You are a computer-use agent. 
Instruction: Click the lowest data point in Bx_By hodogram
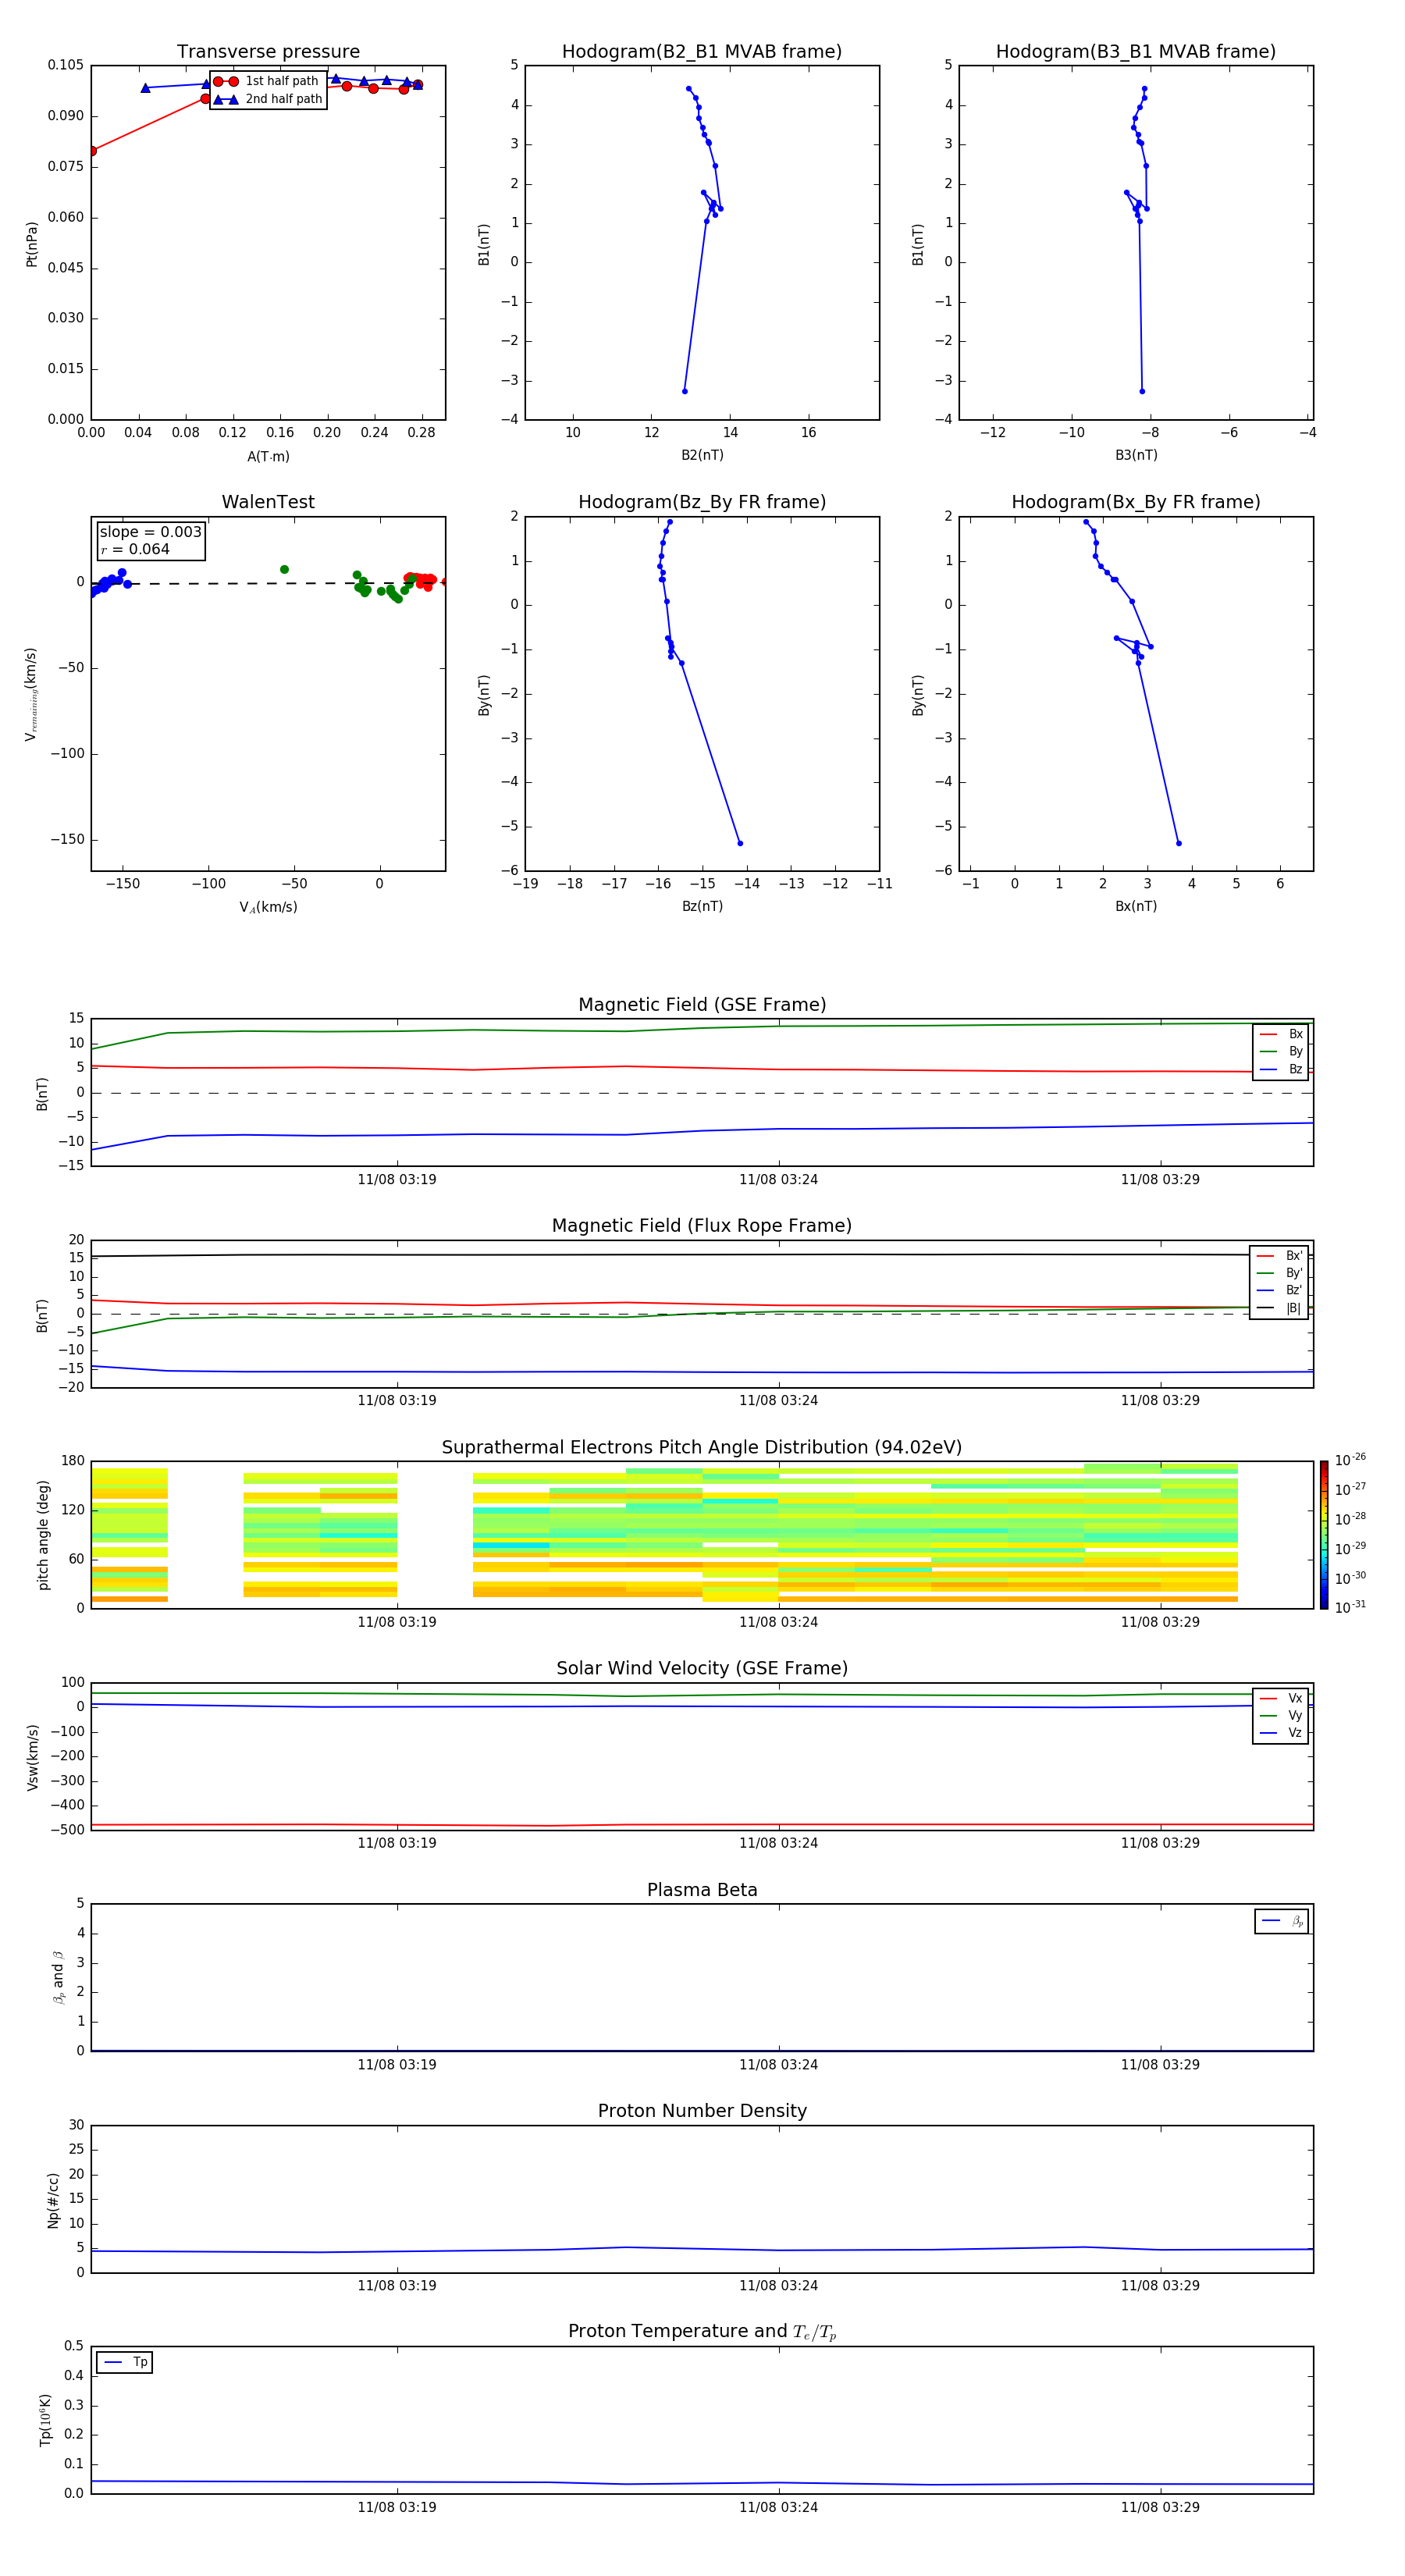[x=1179, y=843]
